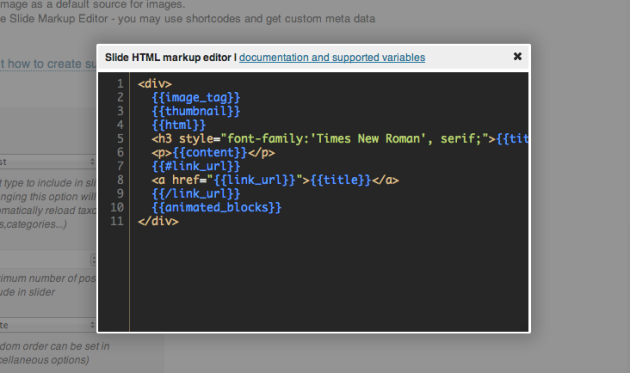Place cursor on {{html}} variable
The image size is (630, 373).
[178, 125]
